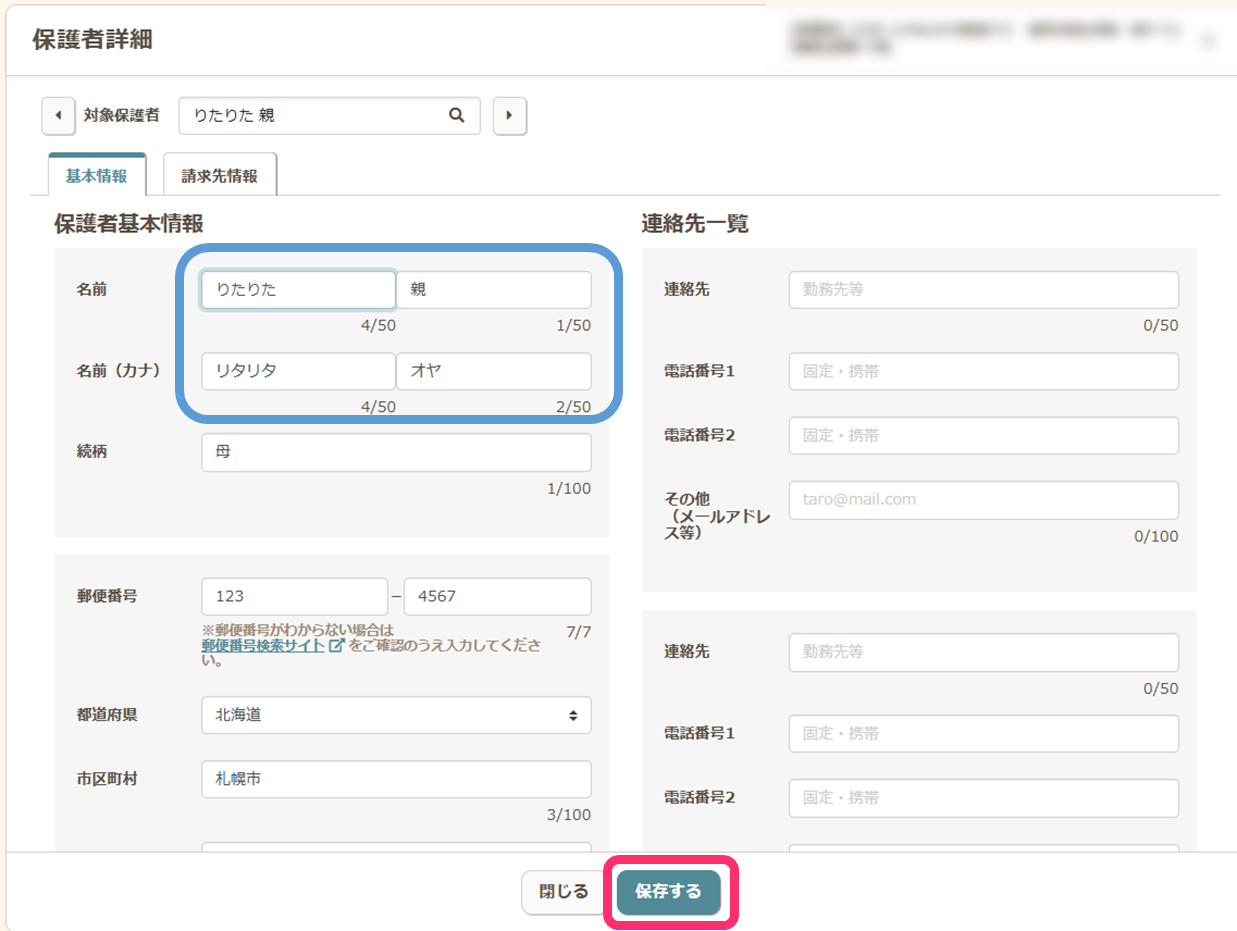Select the 続柄 field containing 母
This screenshot has height=931, width=1237.
(396, 452)
